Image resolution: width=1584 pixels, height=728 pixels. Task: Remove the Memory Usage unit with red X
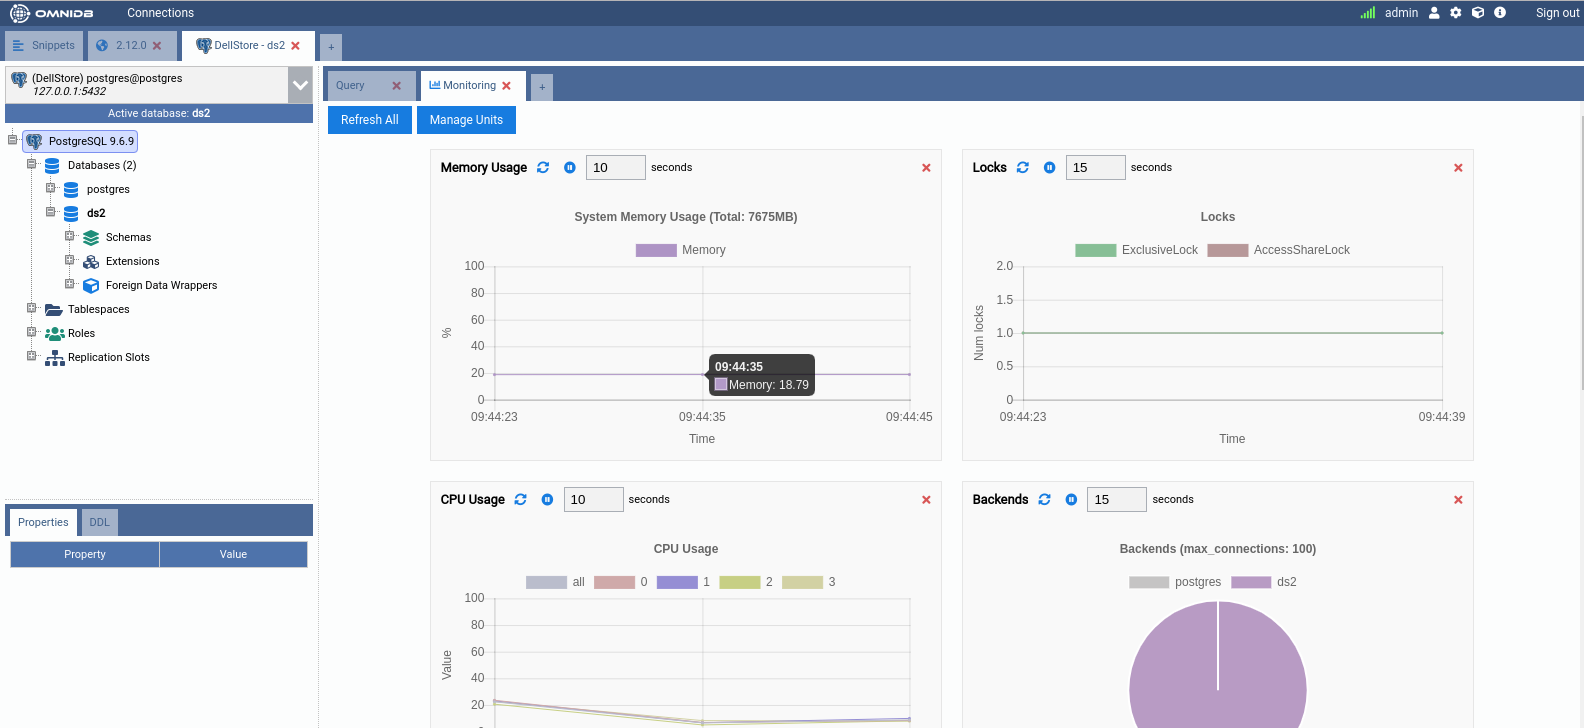(926, 168)
